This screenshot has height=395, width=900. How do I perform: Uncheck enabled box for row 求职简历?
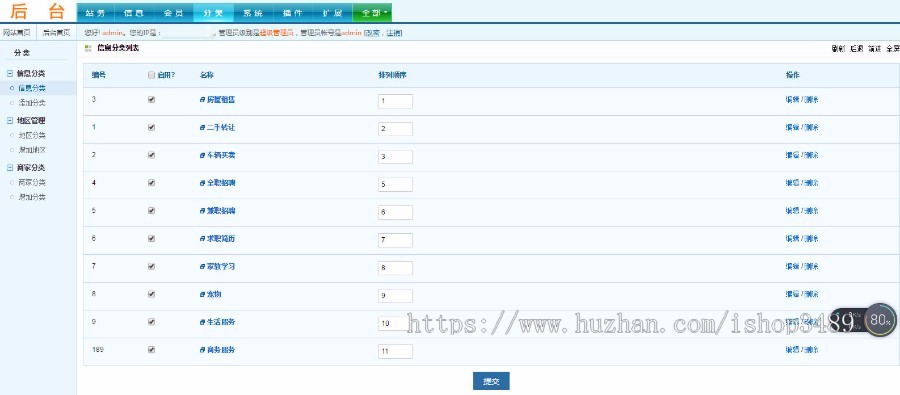152,238
